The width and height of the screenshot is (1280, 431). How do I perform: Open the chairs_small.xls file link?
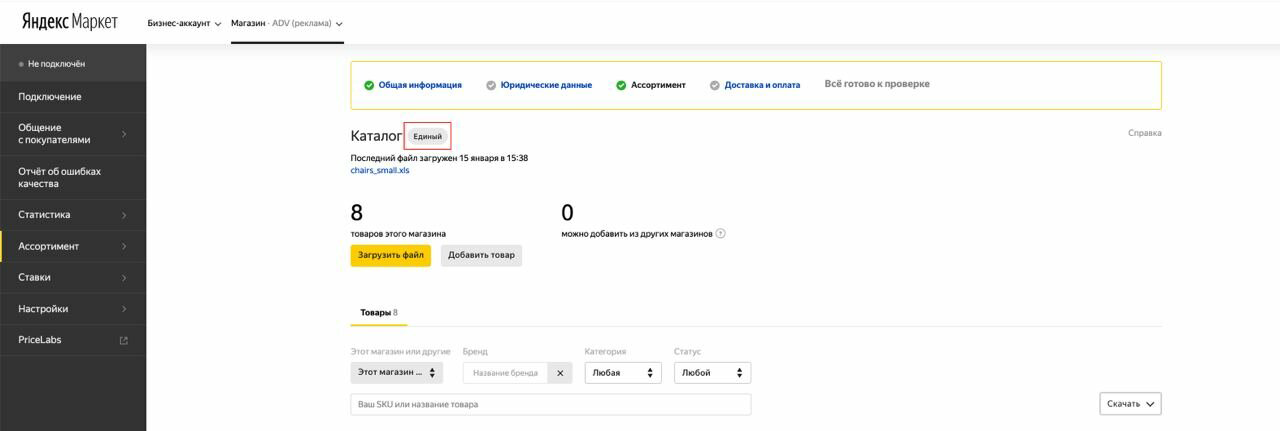click(380, 170)
